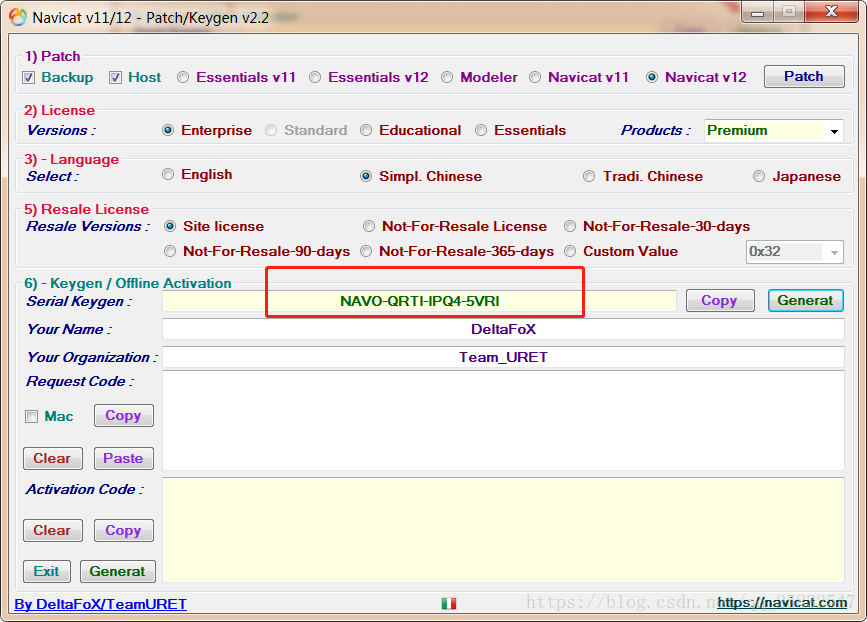
Task: Click the Patch button
Action: tap(804, 76)
